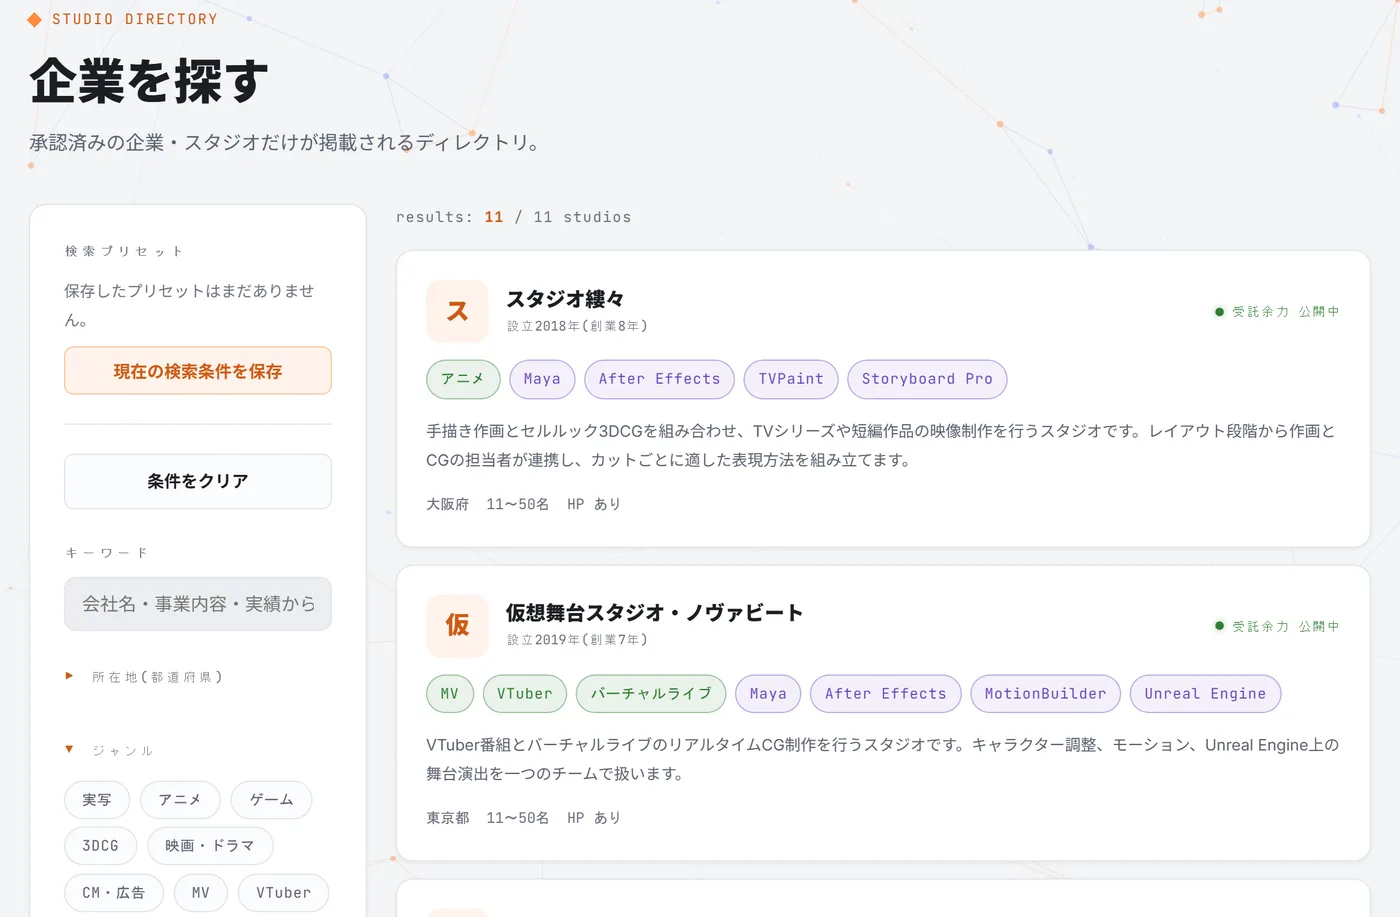Click the スタジオ縷々 avatar icon
The width and height of the screenshot is (1400, 917).
coord(457,311)
